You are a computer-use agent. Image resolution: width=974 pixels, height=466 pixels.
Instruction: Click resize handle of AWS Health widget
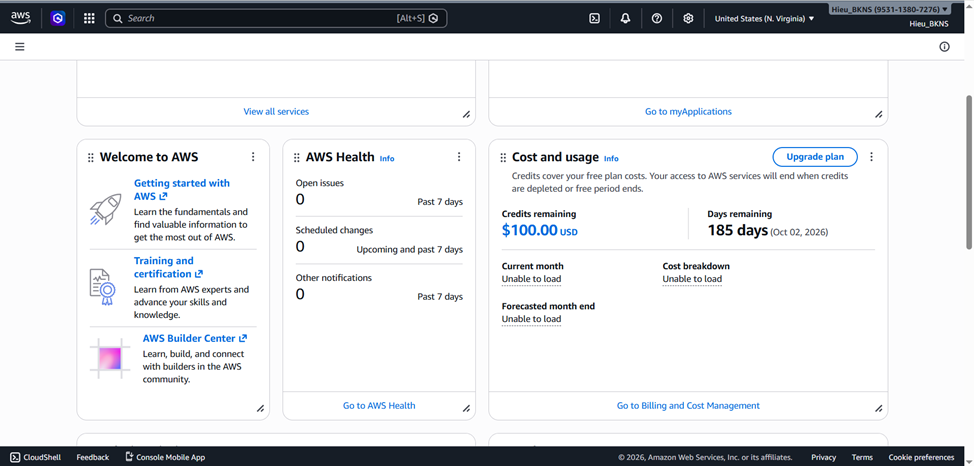(466, 408)
